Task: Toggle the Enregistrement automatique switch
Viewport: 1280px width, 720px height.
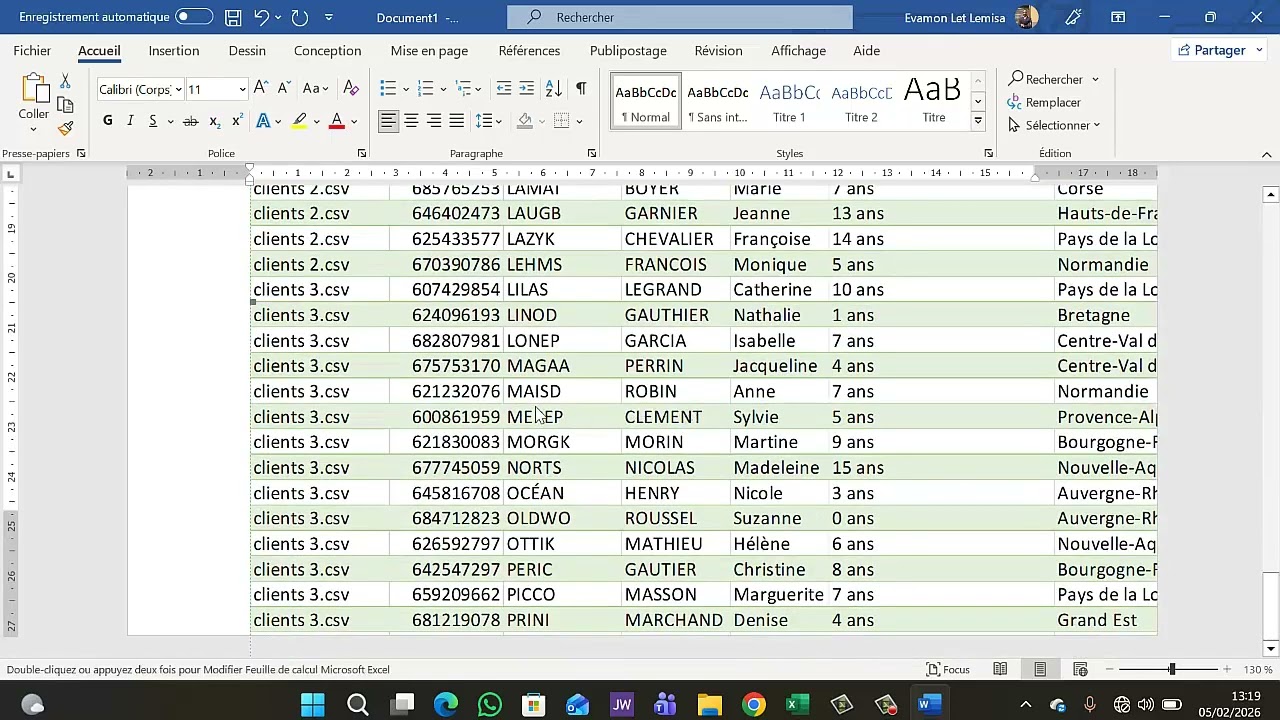Action: [194, 17]
